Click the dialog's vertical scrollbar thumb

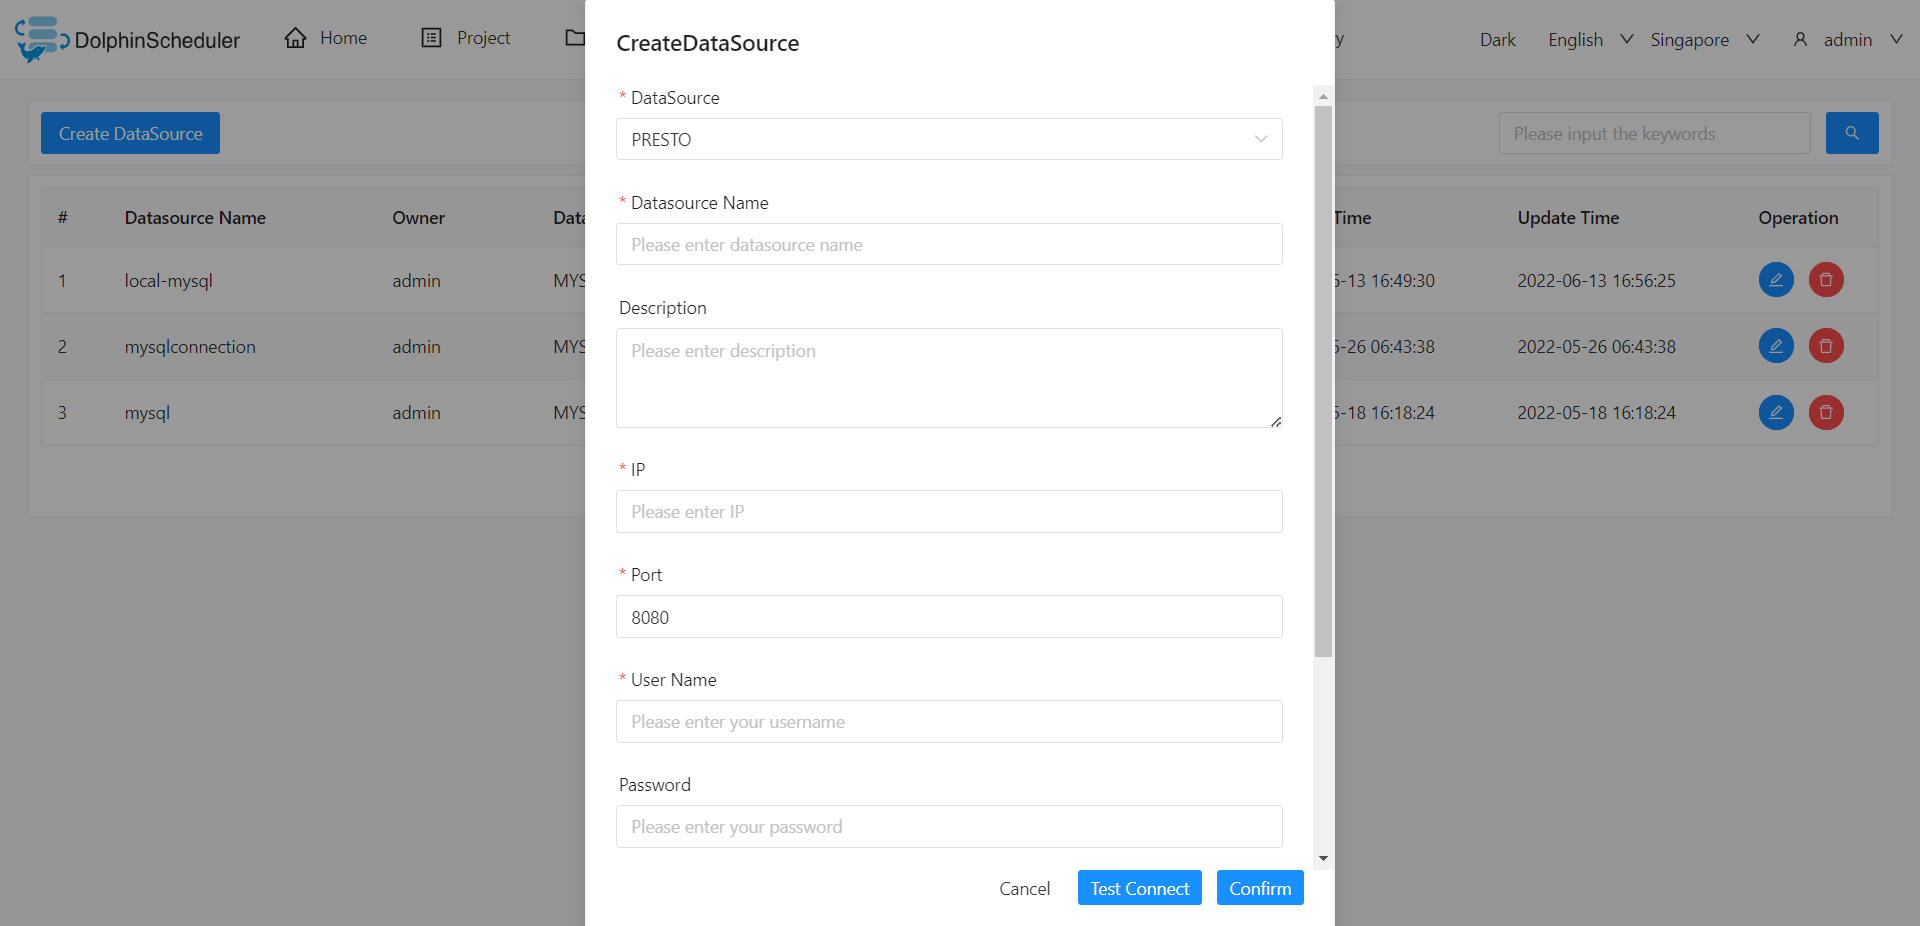[x=1323, y=380]
